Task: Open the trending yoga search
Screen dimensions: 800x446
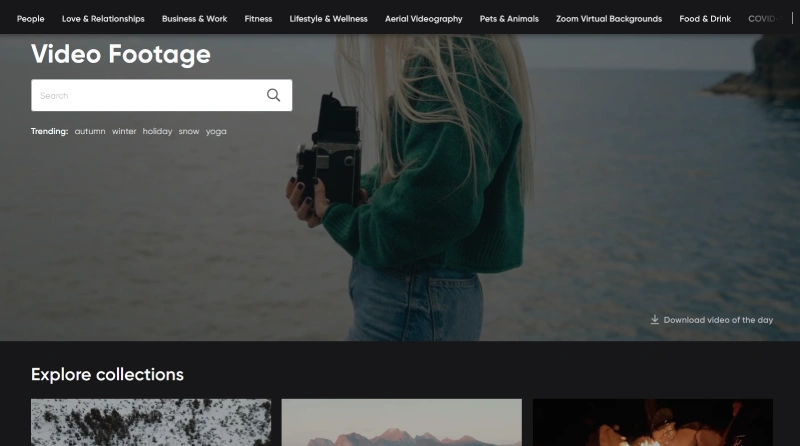Action: coord(216,131)
